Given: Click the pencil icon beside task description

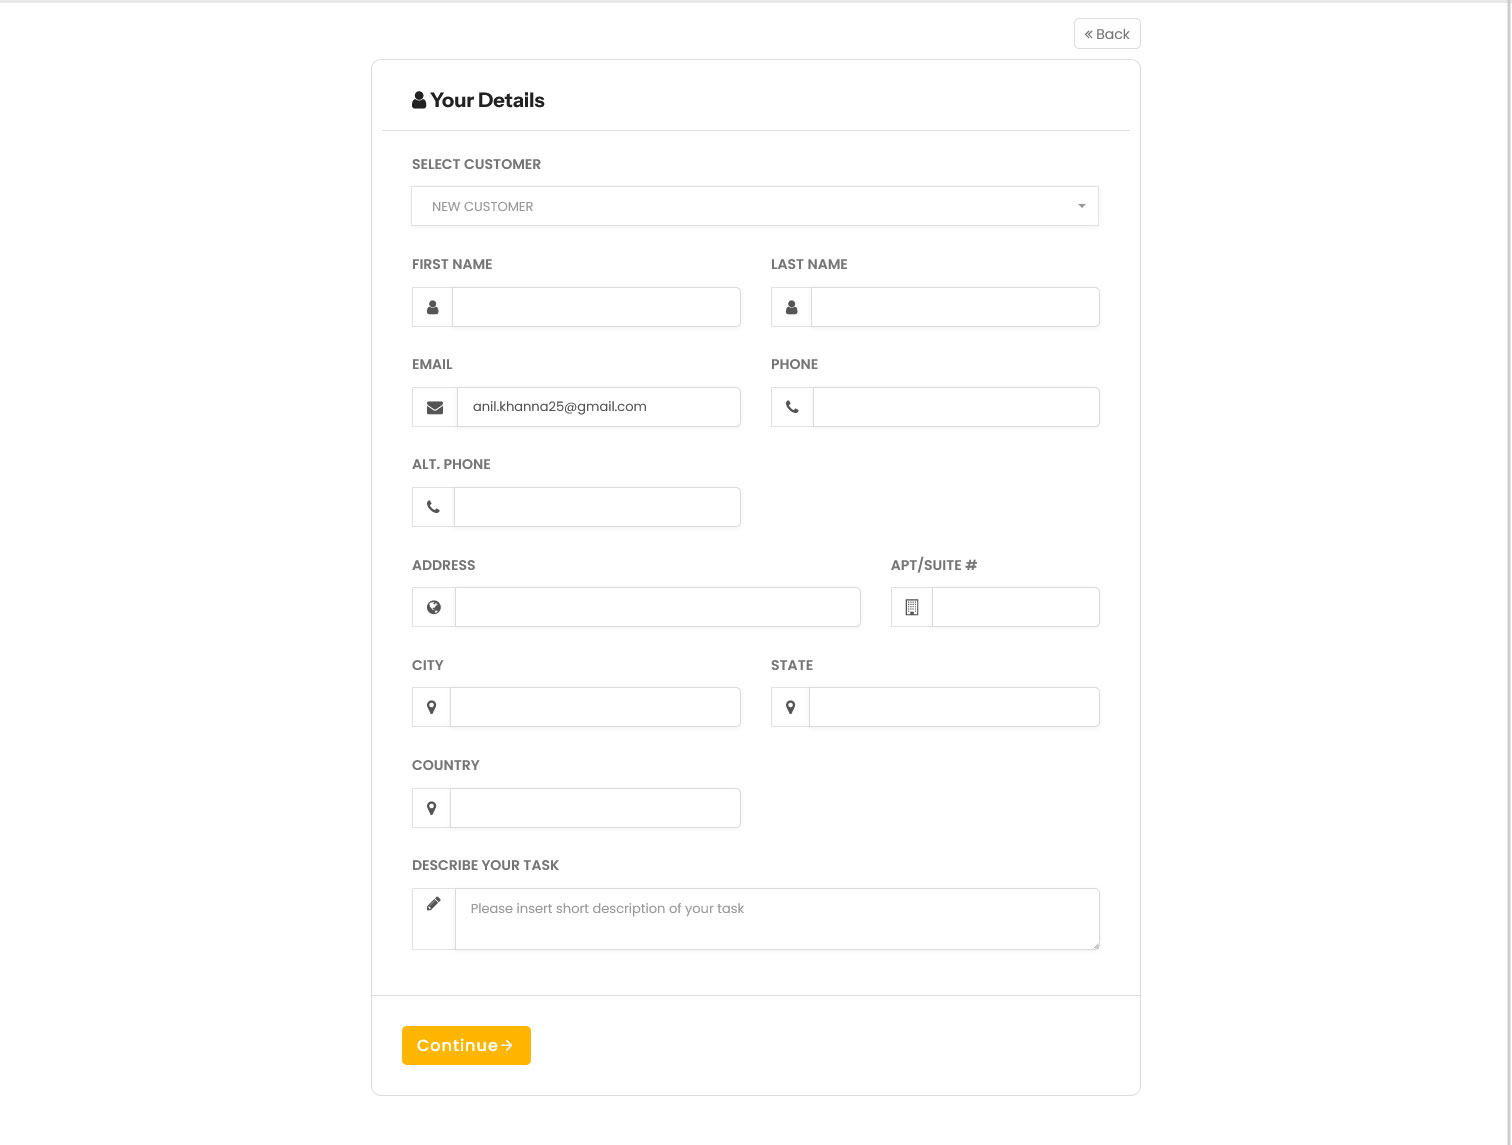Looking at the screenshot, I should (434, 904).
